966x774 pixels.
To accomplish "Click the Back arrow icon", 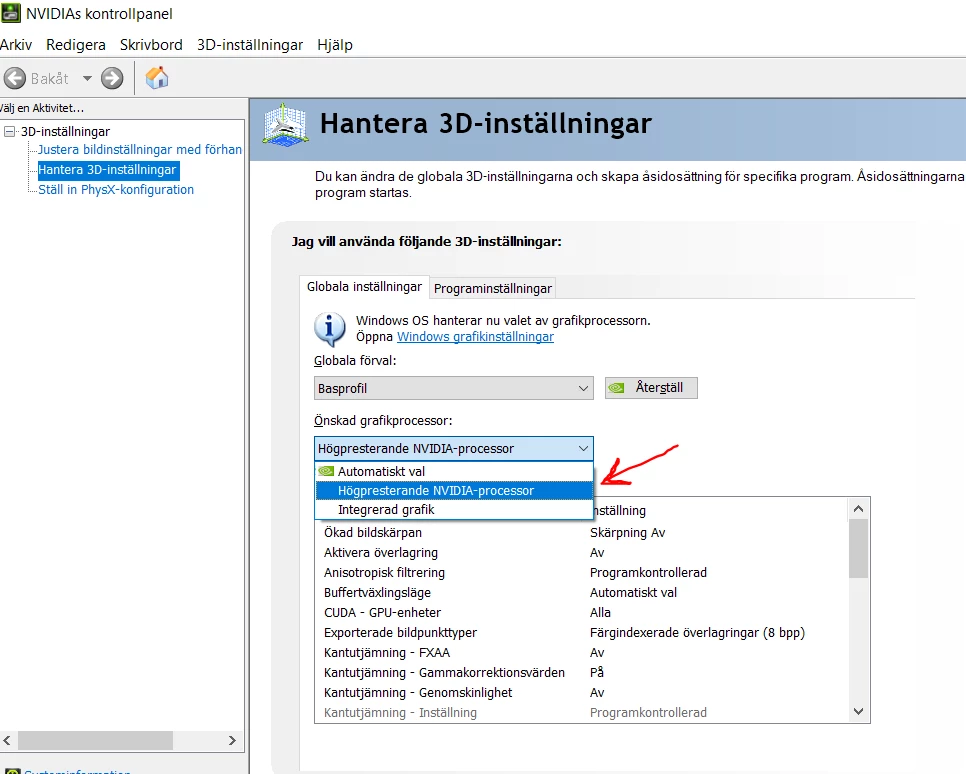I will click(15, 78).
